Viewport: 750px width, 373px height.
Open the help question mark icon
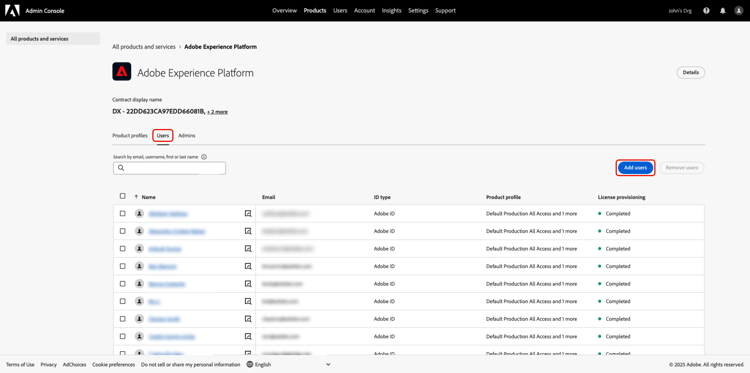[x=706, y=11]
